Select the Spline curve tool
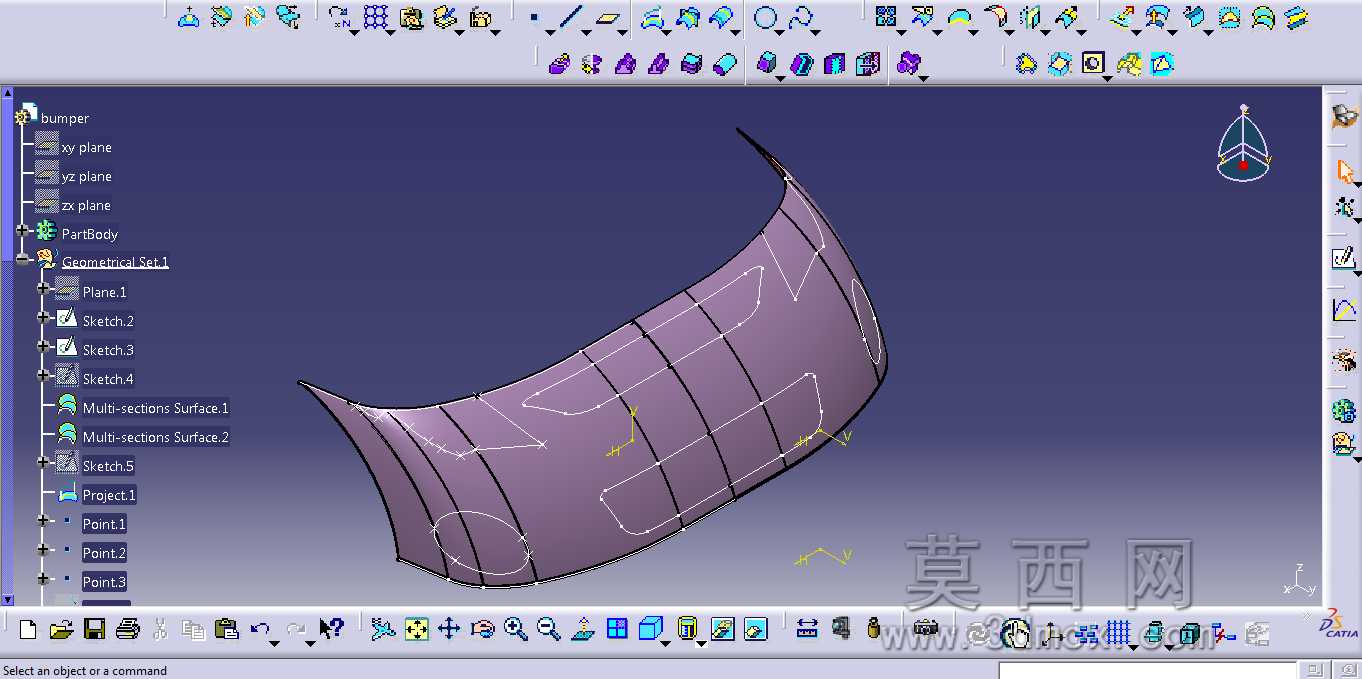The width and height of the screenshot is (1362, 679). pos(800,17)
